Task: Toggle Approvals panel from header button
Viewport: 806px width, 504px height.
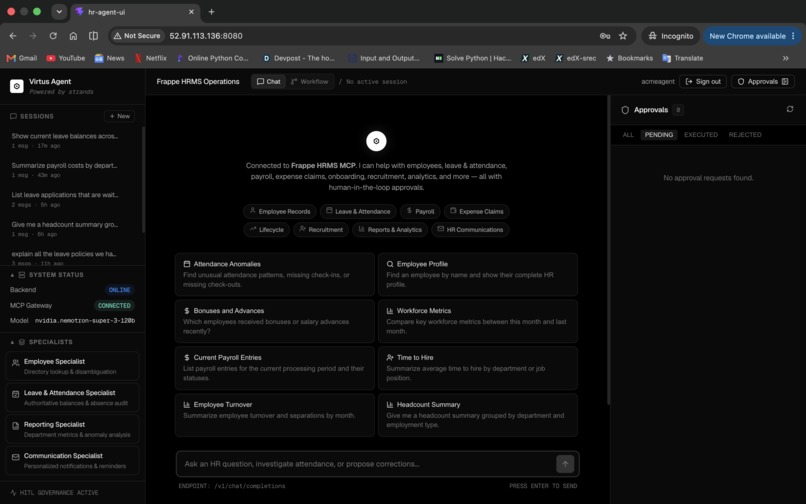Action: coord(763,81)
